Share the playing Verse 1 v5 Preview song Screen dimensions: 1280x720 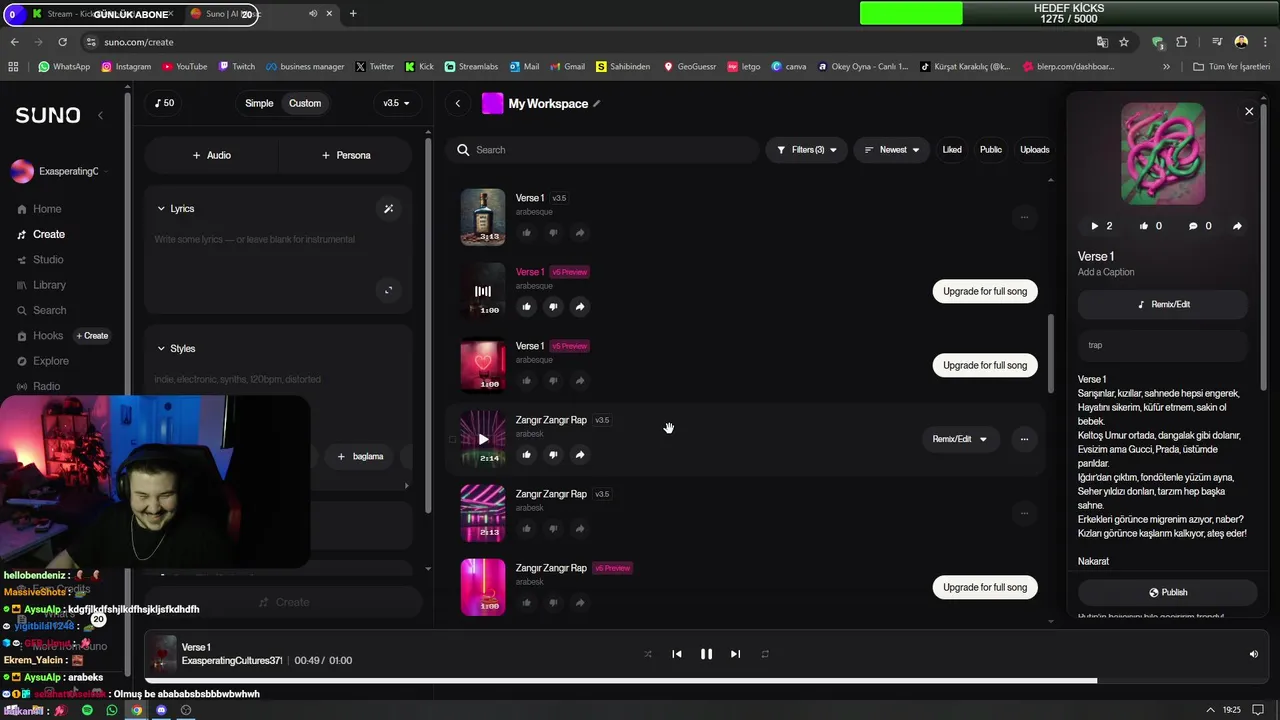pos(580,307)
